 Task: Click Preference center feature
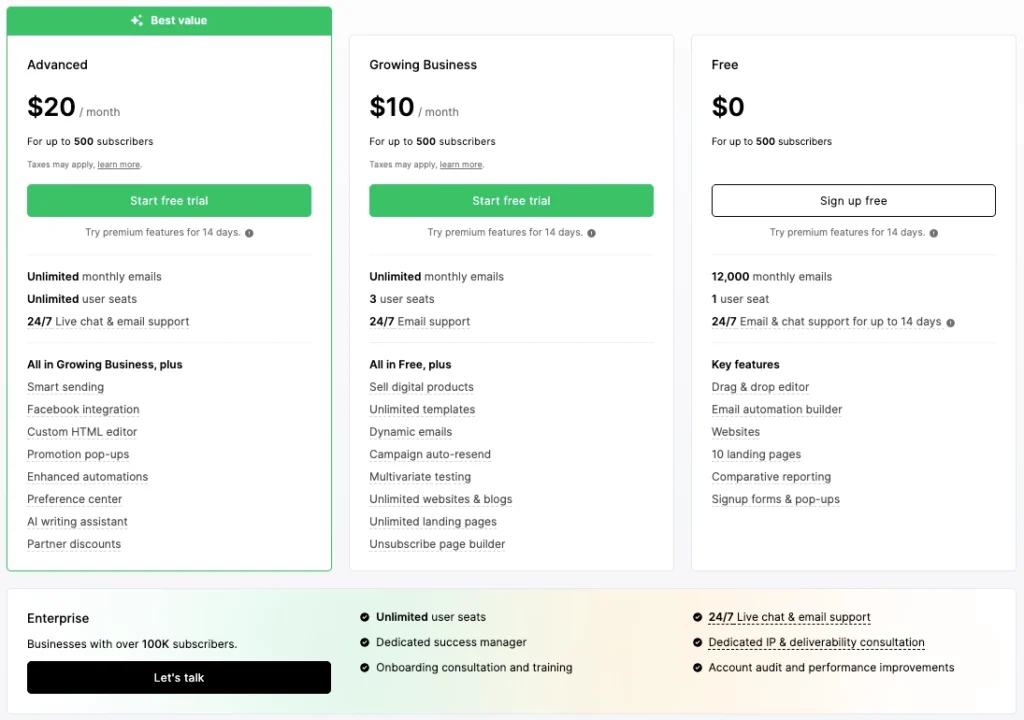74,499
